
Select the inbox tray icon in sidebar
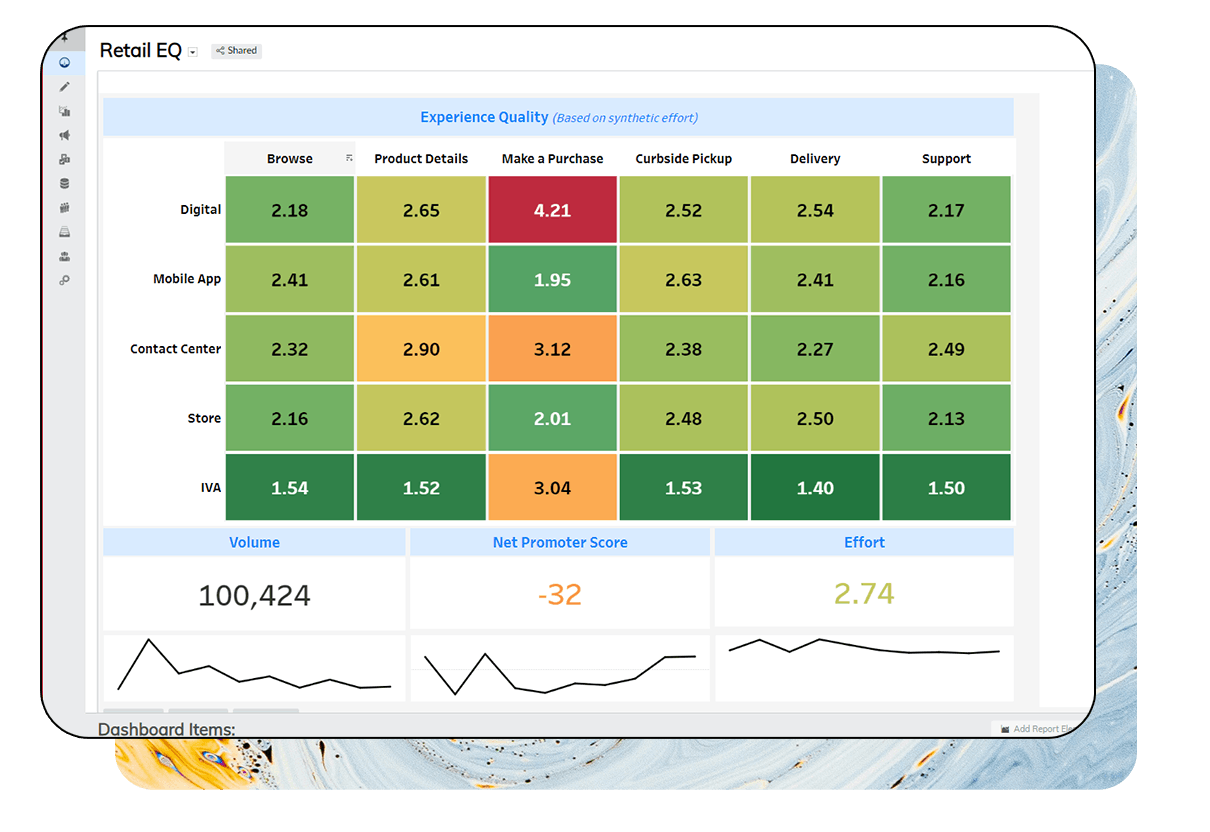point(64,231)
